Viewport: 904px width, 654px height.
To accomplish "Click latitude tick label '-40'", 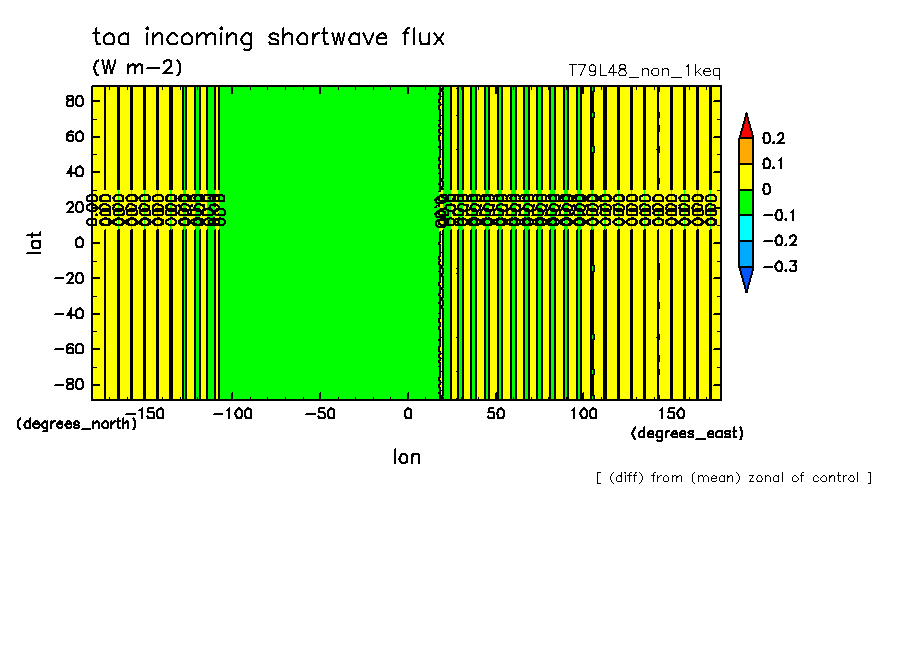I will click(69, 314).
